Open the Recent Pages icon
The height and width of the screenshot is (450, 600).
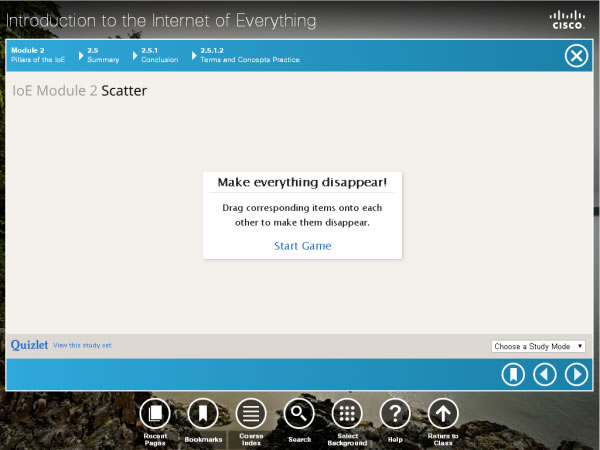click(155, 413)
